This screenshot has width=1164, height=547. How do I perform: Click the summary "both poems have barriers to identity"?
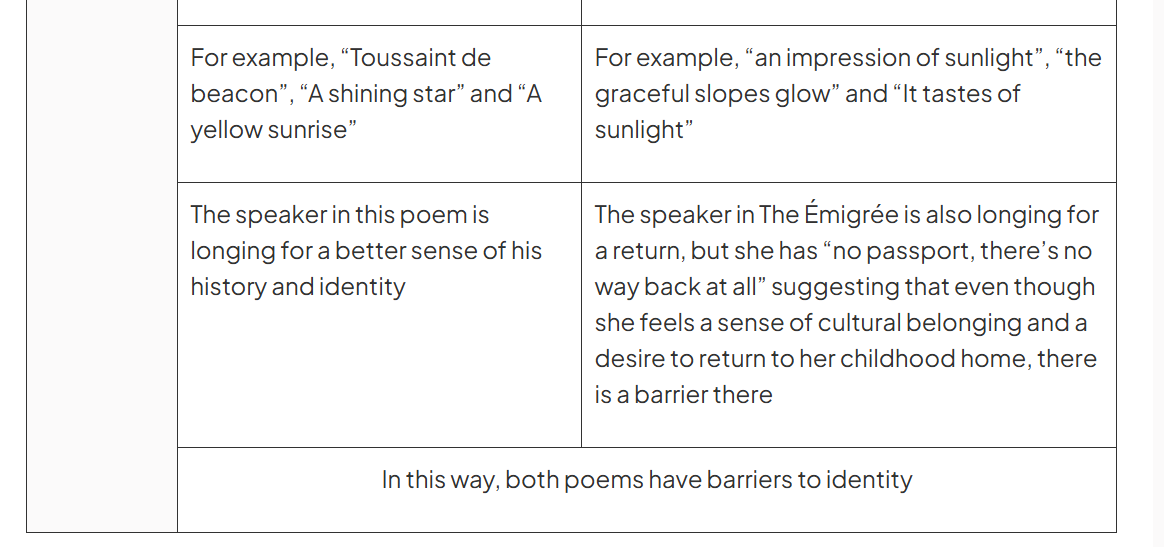(x=708, y=480)
